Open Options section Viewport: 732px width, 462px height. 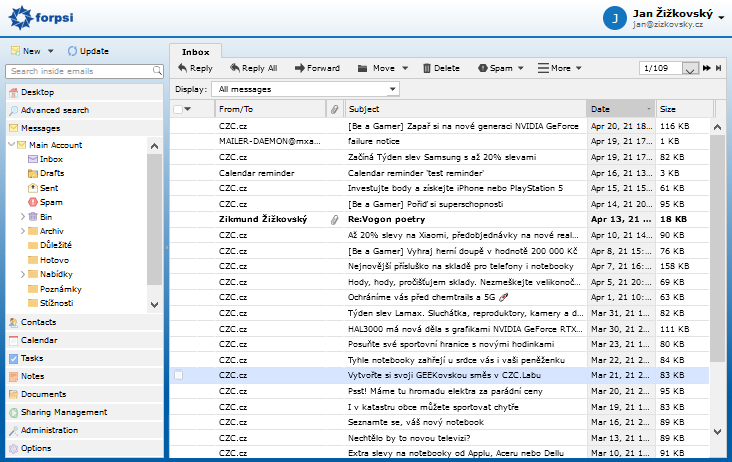84,448
